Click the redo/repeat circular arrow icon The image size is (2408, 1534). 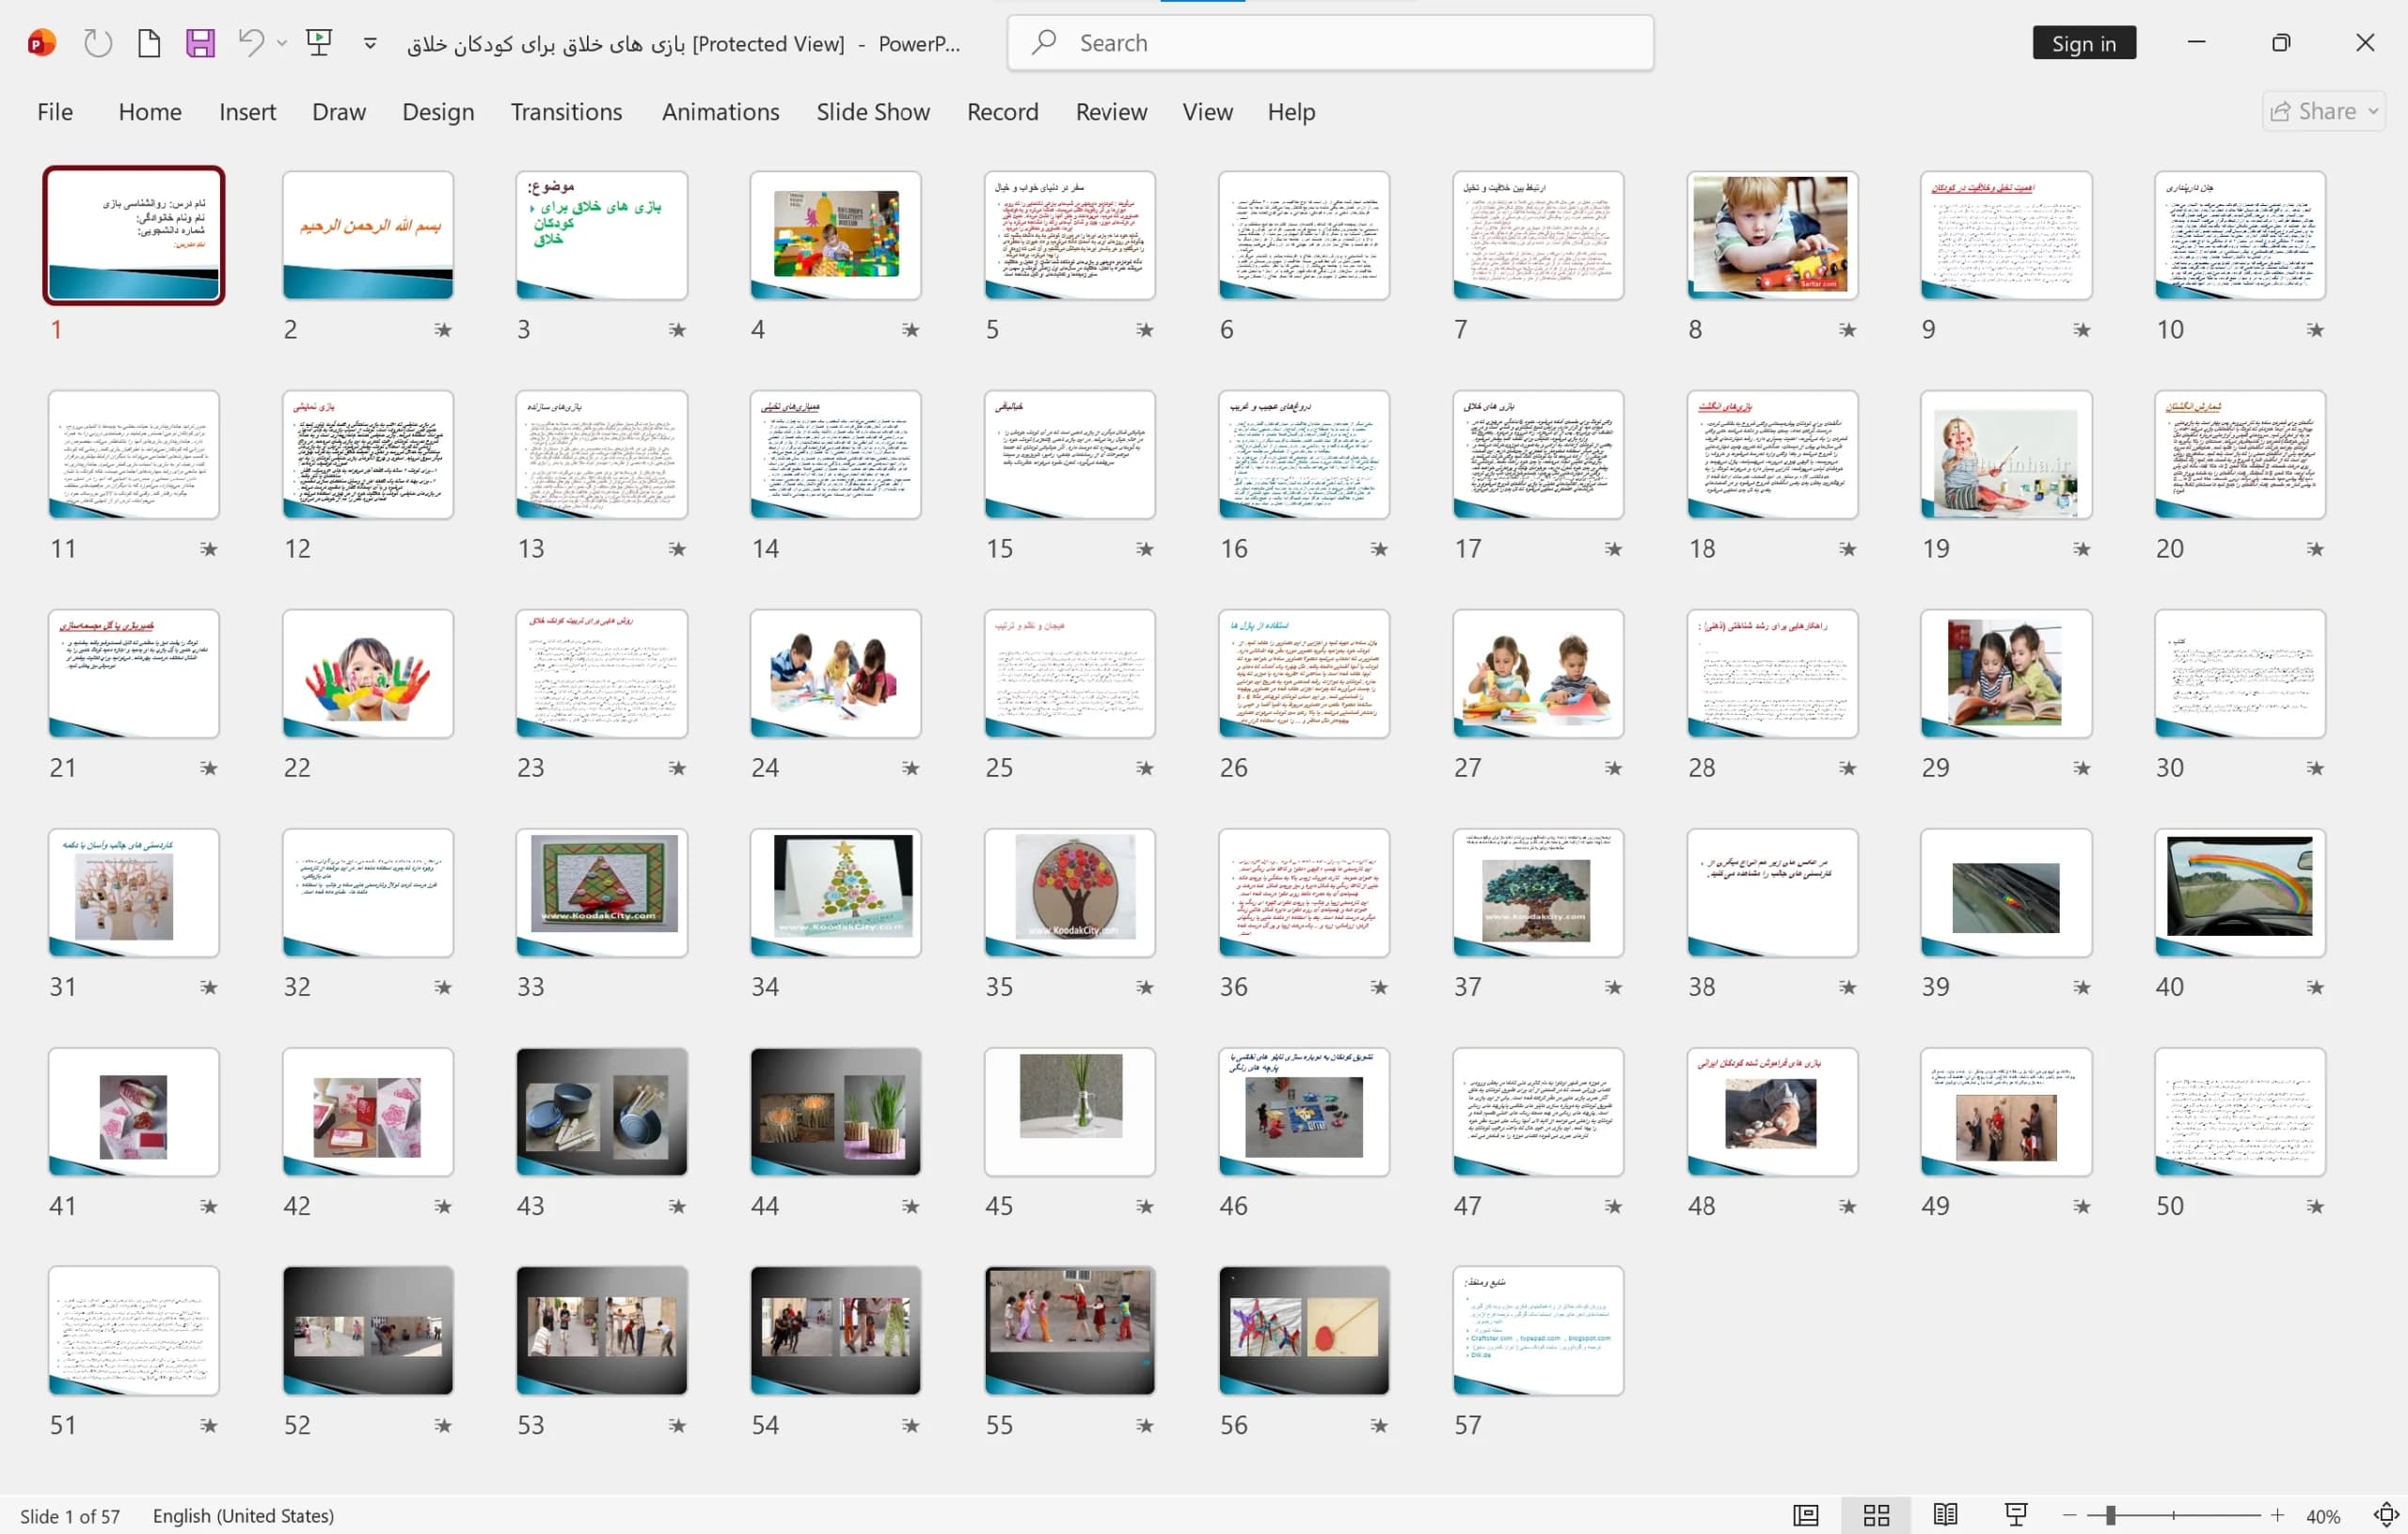(98, 43)
